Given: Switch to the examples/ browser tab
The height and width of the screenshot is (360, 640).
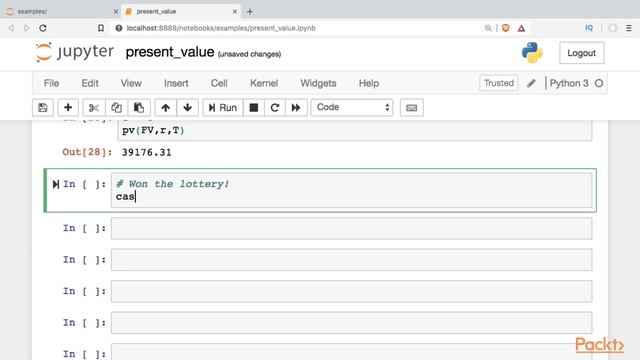Looking at the screenshot, I should [61, 11].
